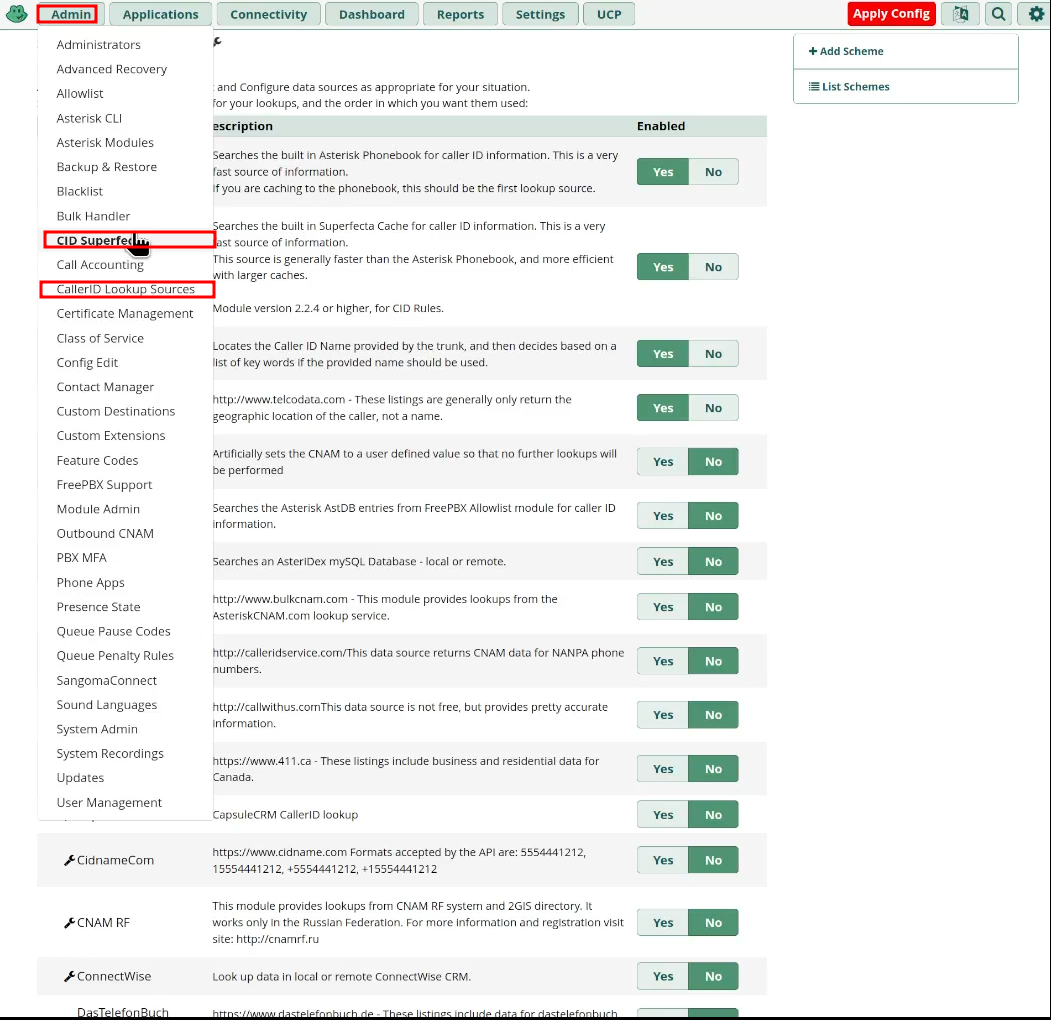
Task: Choose No for trunk-provided Caller ID Name
Action: 713,354
